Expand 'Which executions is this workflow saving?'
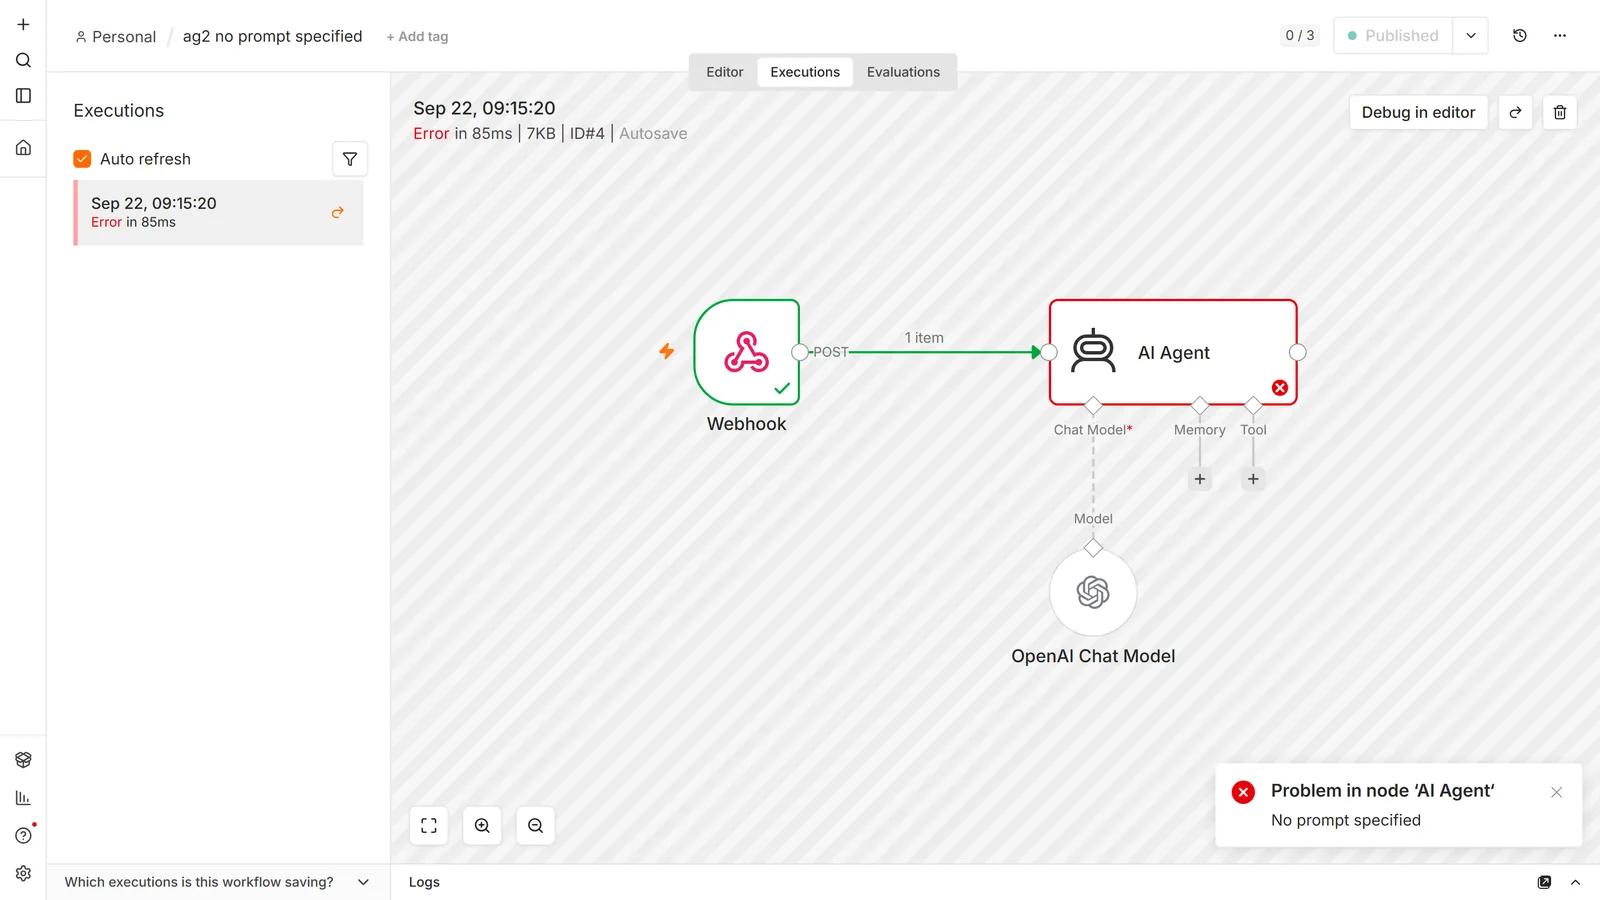Viewport: 1600px width, 900px height. pyautogui.click(x=217, y=882)
